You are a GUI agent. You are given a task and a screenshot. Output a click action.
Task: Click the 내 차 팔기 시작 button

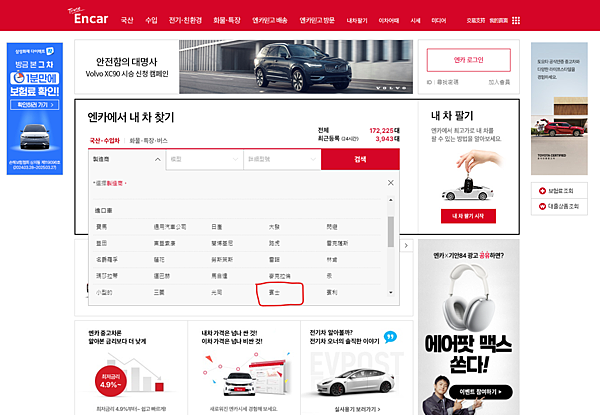[x=468, y=216]
